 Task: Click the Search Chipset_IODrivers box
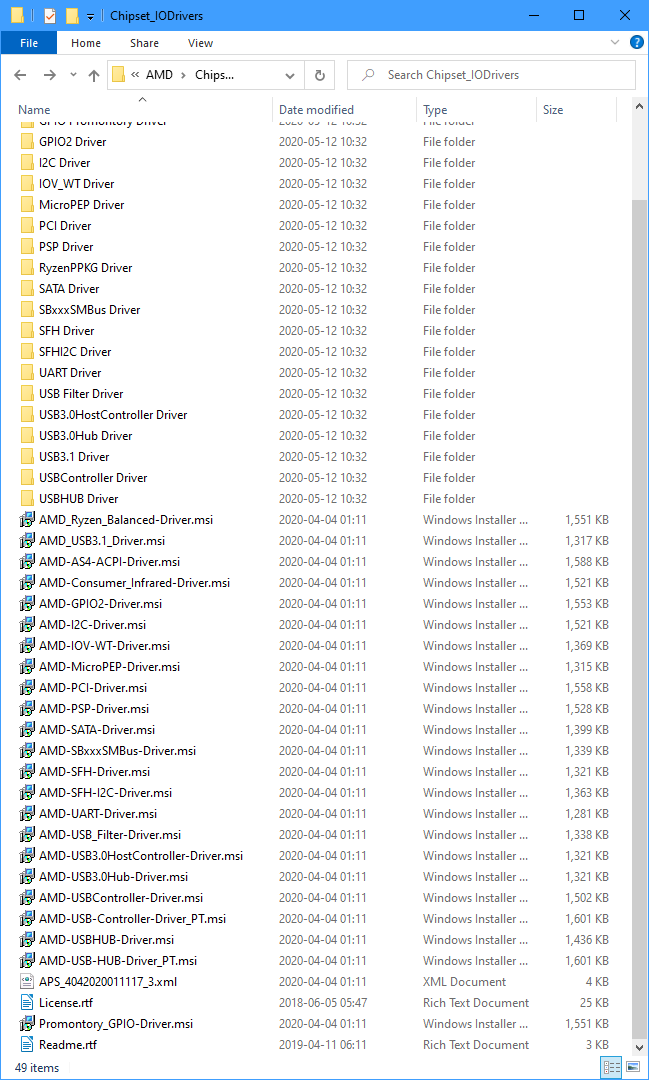pos(491,75)
